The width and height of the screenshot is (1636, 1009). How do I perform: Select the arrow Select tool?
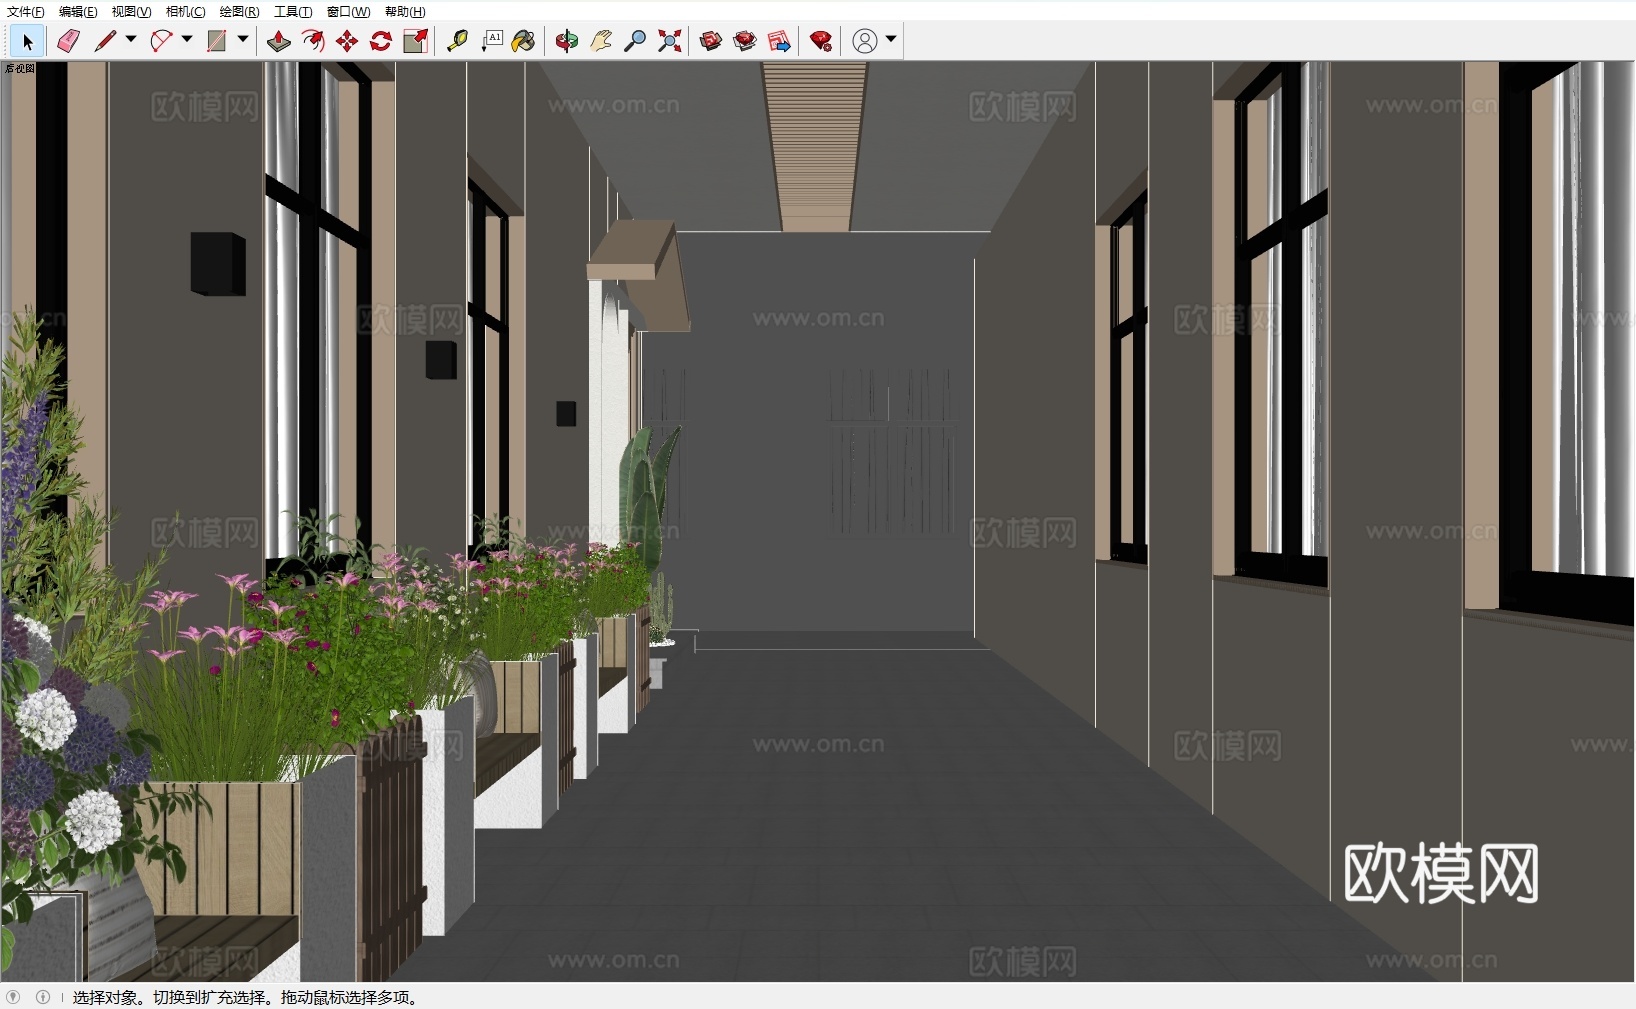pos(27,41)
